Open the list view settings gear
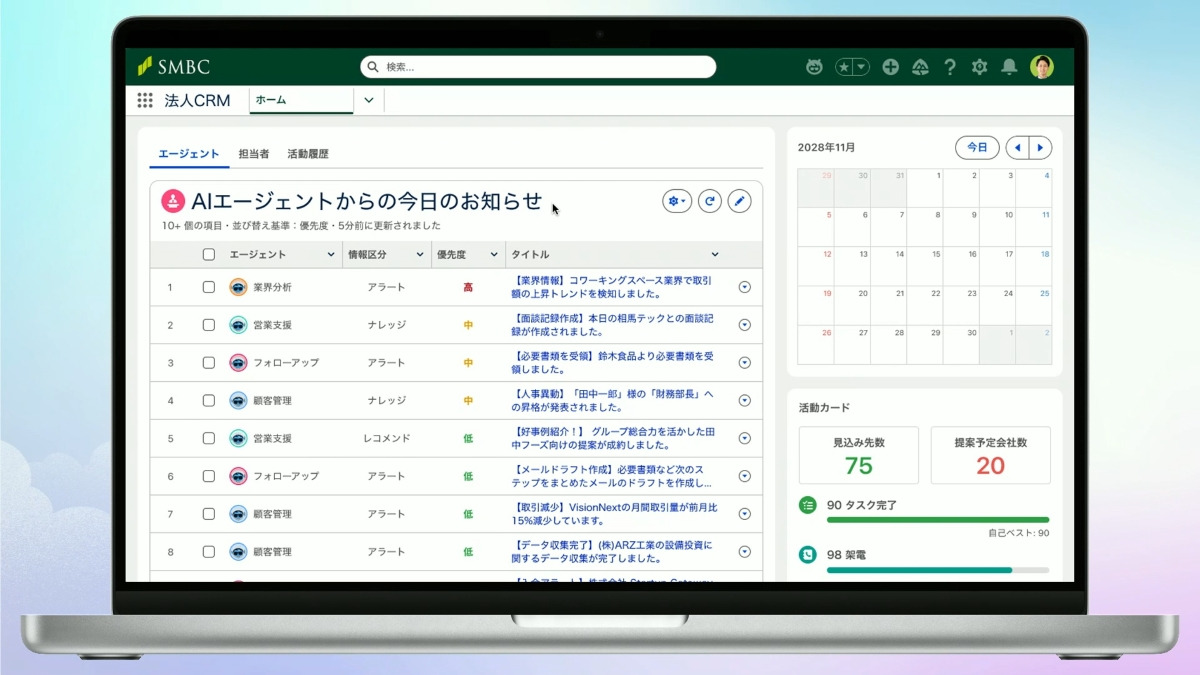The height and width of the screenshot is (675, 1200). click(677, 201)
